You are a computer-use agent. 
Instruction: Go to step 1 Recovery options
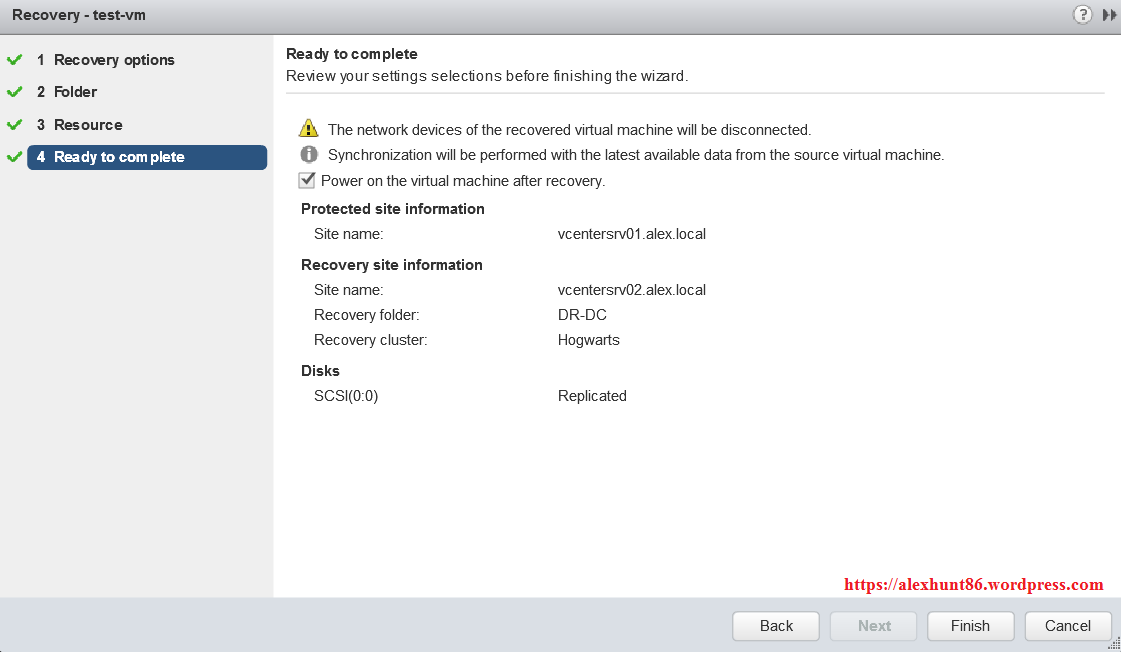pyautogui.click(x=113, y=60)
